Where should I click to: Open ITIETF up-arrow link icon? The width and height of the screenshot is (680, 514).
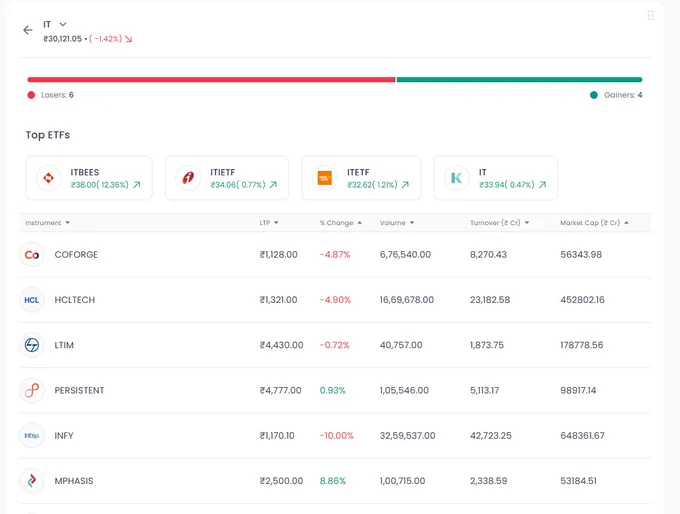pos(273,185)
